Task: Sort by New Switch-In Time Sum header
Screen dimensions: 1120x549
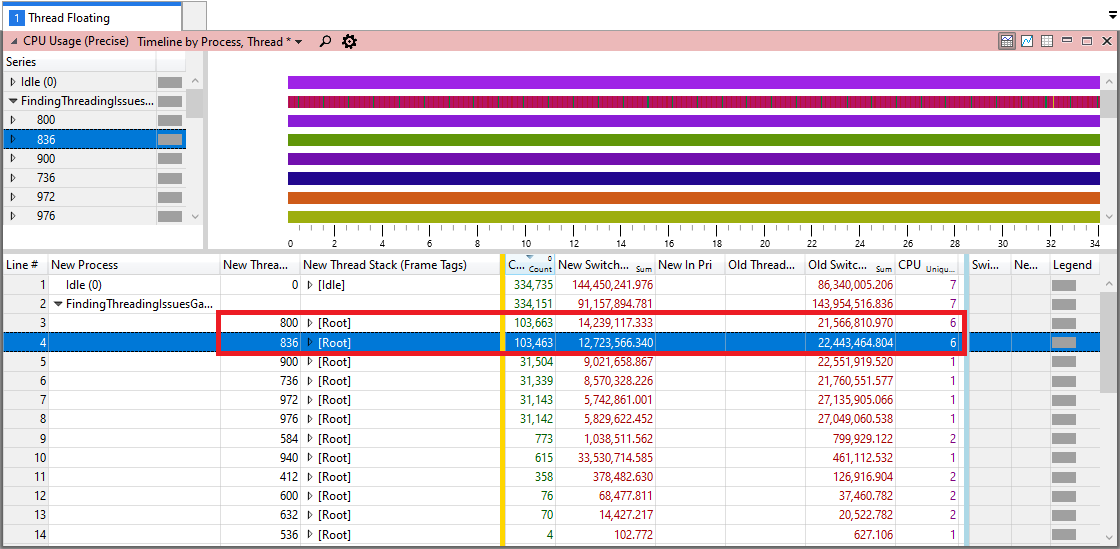Action: [x=605, y=265]
